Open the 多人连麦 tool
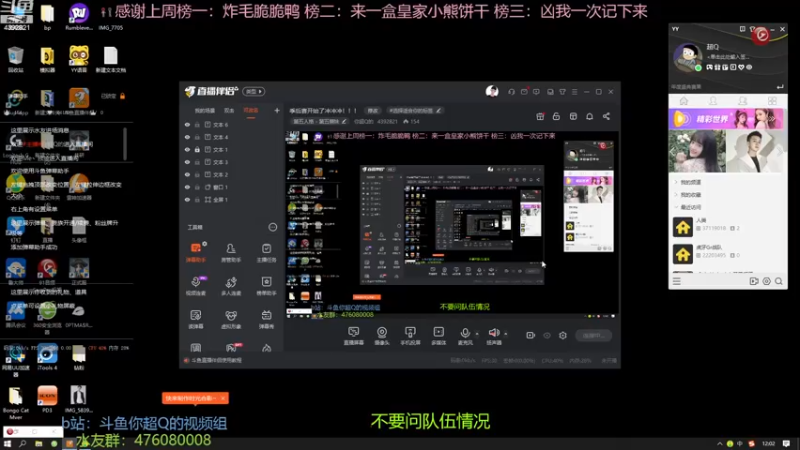Screen dimensions: 800x450 click(231, 286)
